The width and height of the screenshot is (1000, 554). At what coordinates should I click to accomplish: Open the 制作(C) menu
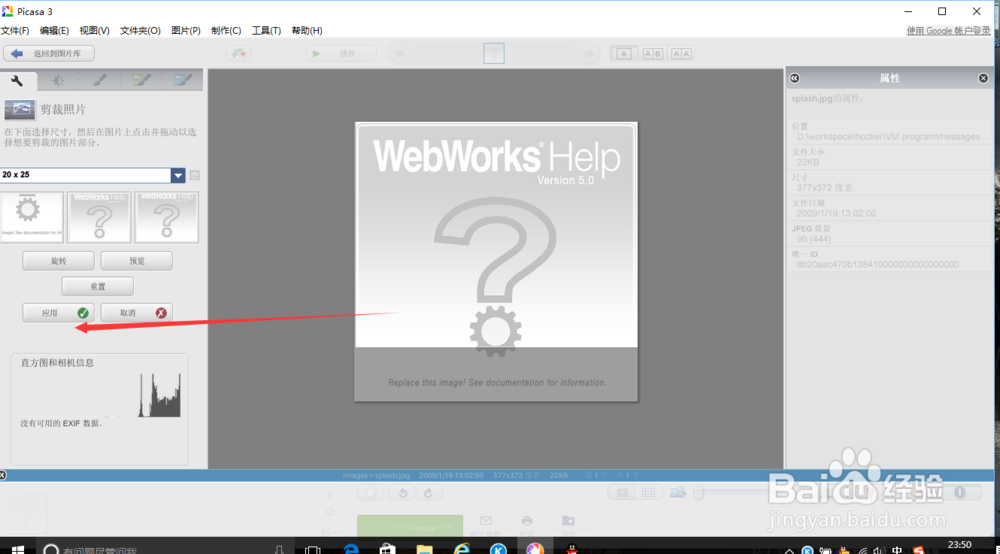pos(226,31)
